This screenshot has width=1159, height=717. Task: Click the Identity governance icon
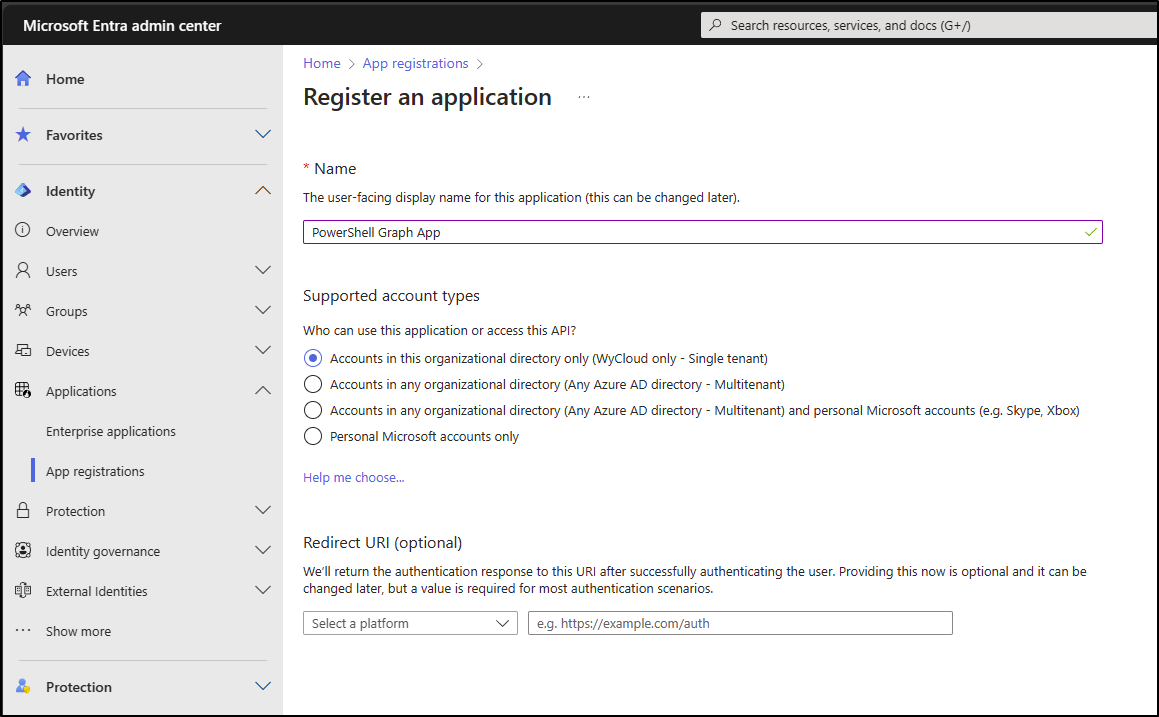24,551
